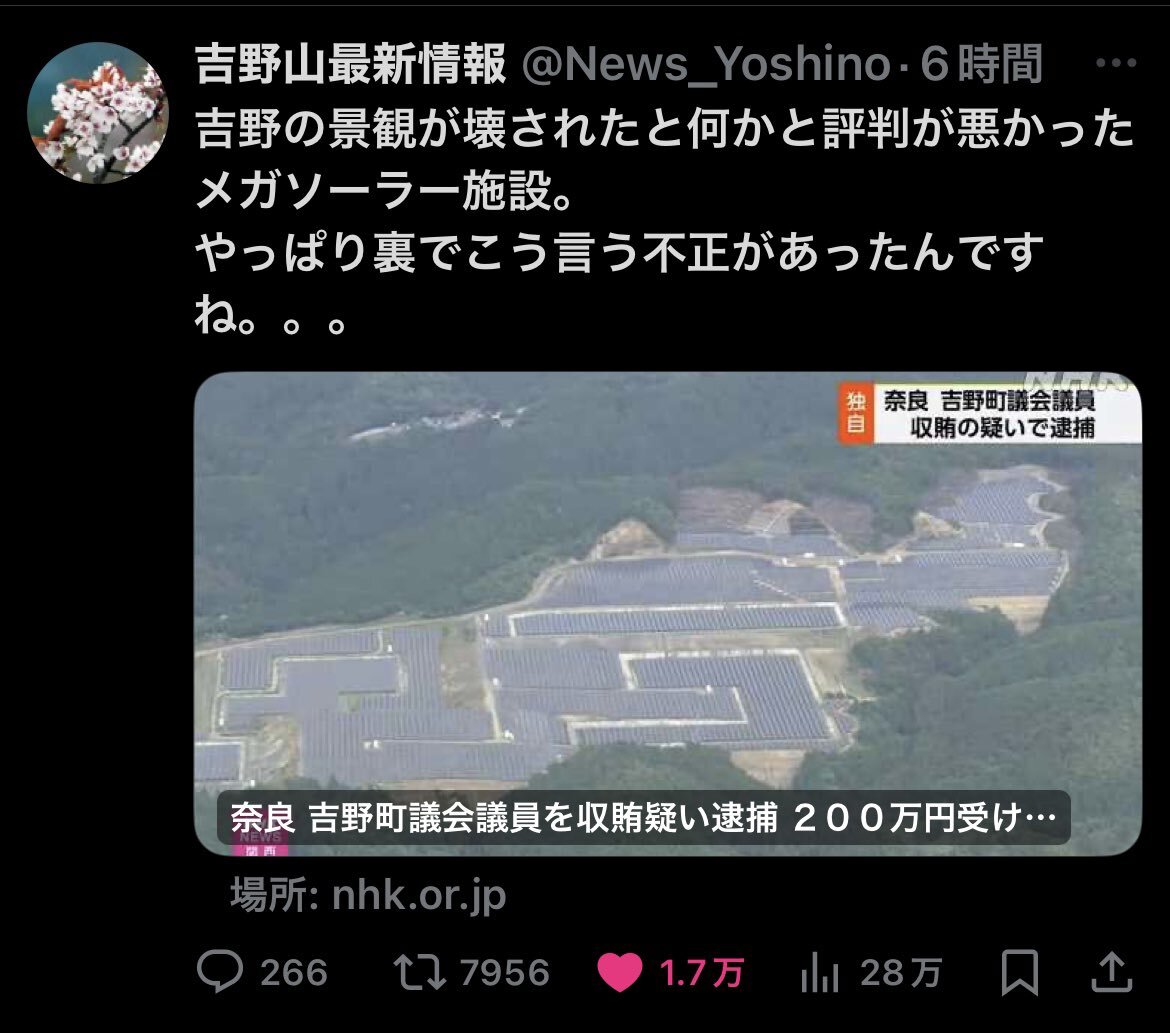Bookmark this post
Screen dimensions: 1170x1033
(1019, 973)
